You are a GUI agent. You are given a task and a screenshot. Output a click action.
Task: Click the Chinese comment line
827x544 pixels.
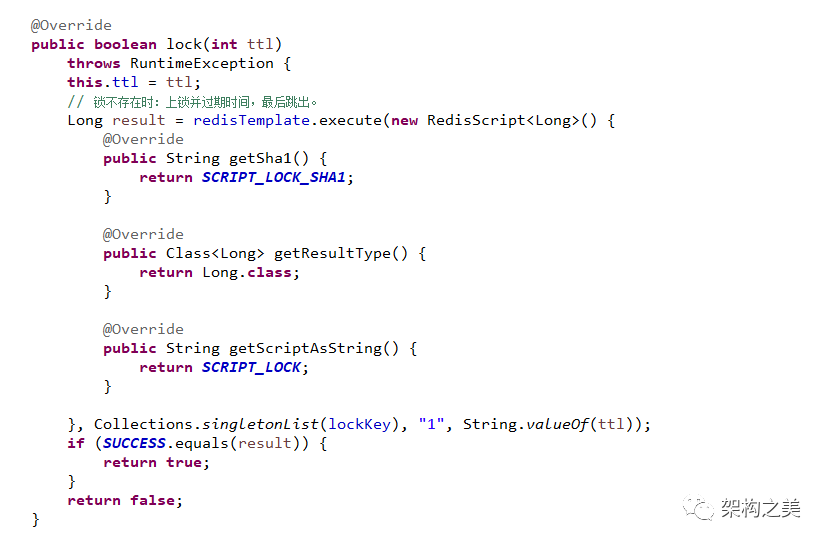click(x=192, y=102)
